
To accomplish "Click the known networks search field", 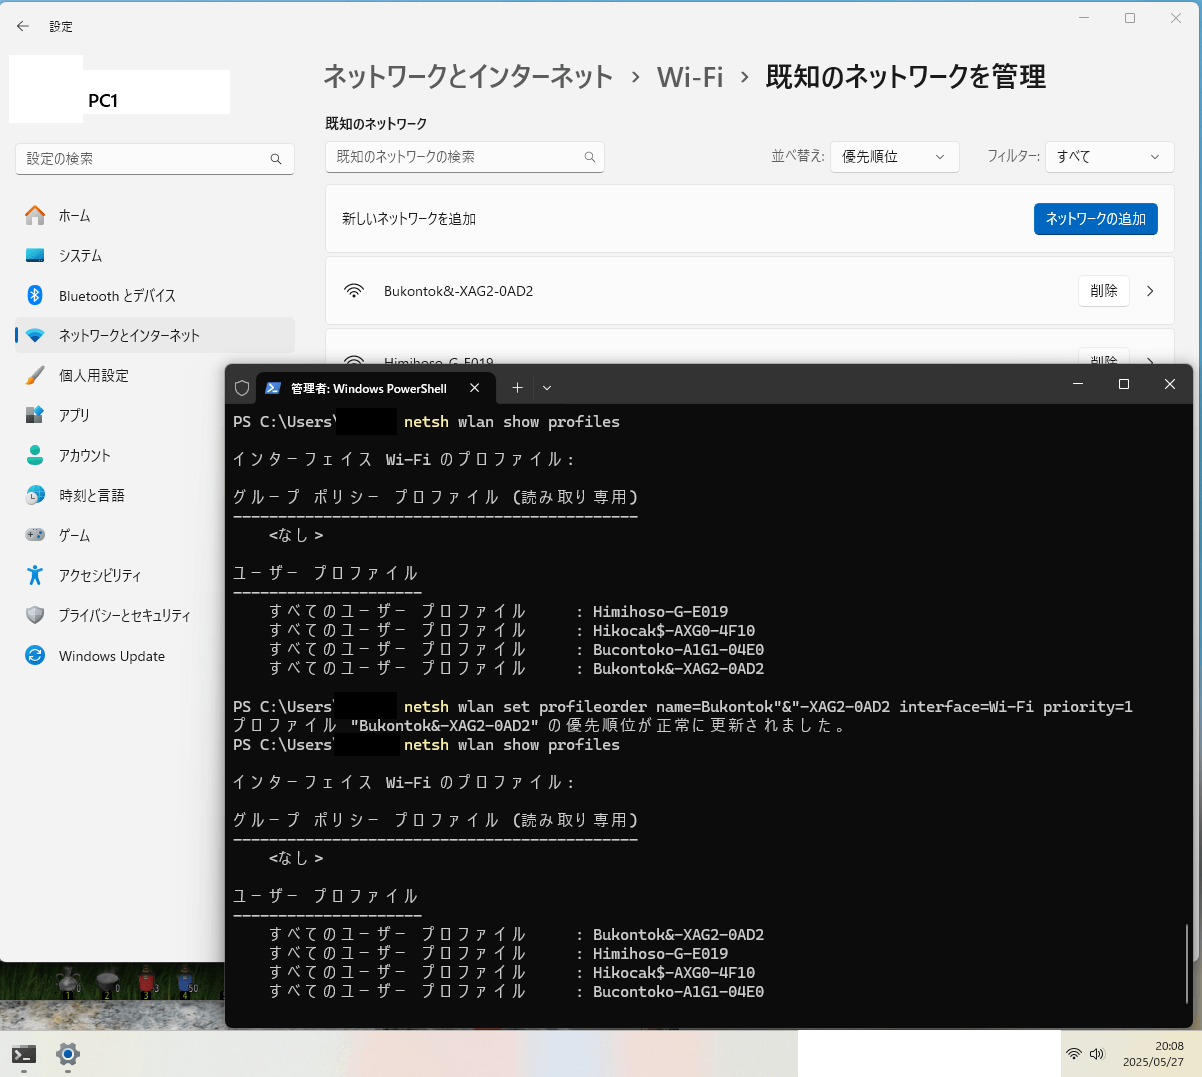I will click(x=465, y=157).
